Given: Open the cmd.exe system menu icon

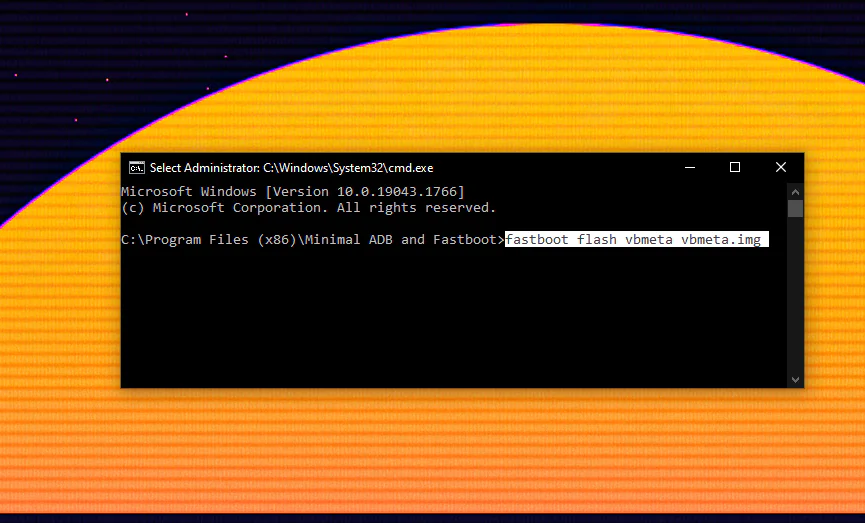Looking at the screenshot, I should point(136,168).
